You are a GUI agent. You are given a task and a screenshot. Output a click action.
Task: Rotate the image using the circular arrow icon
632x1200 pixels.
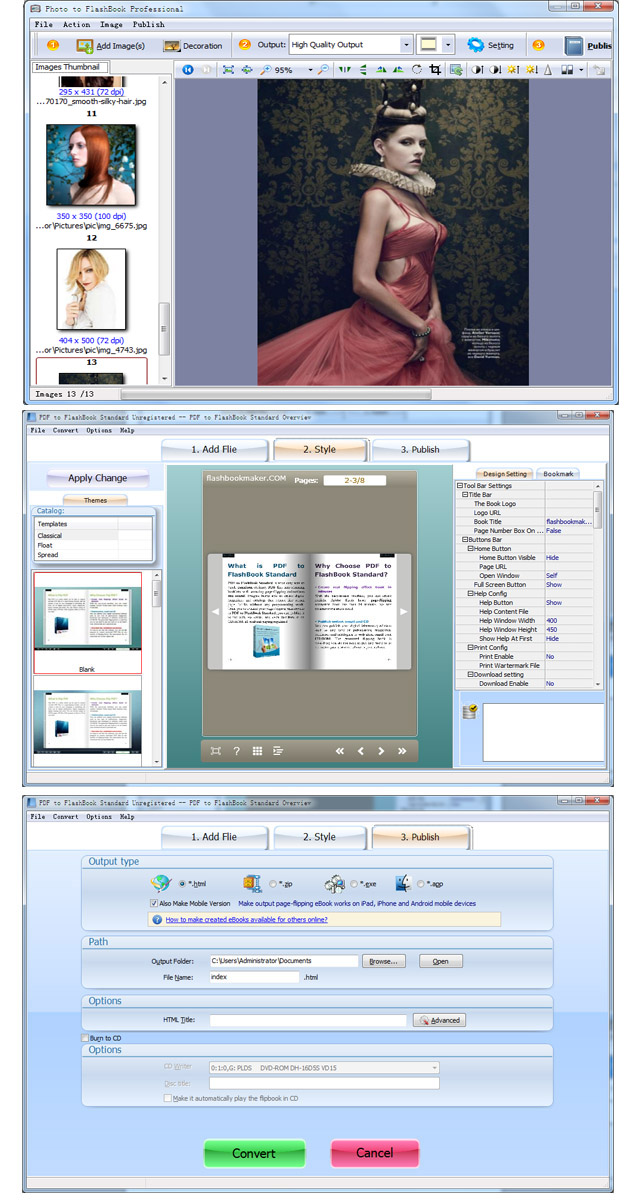tap(417, 70)
